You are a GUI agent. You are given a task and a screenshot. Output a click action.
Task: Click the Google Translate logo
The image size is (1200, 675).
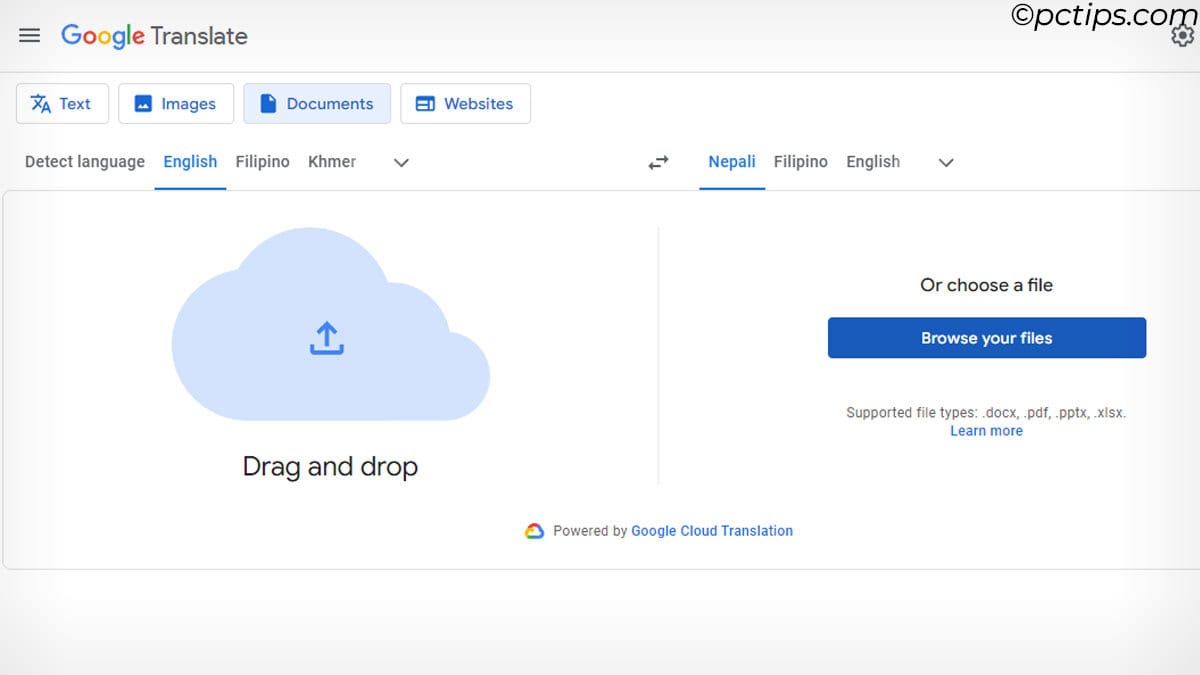154,36
